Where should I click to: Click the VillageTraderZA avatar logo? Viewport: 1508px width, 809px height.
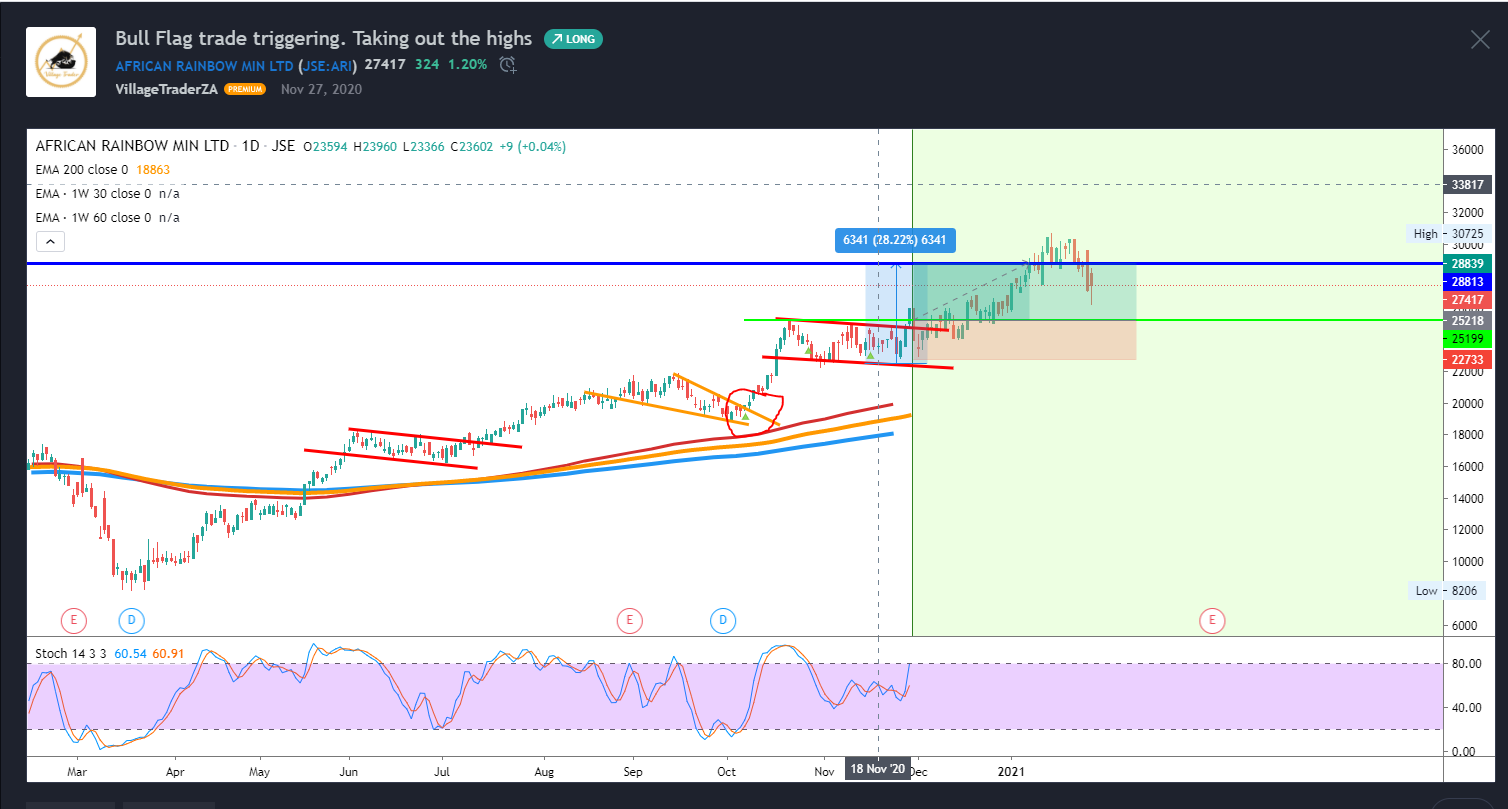tap(60, 62)
